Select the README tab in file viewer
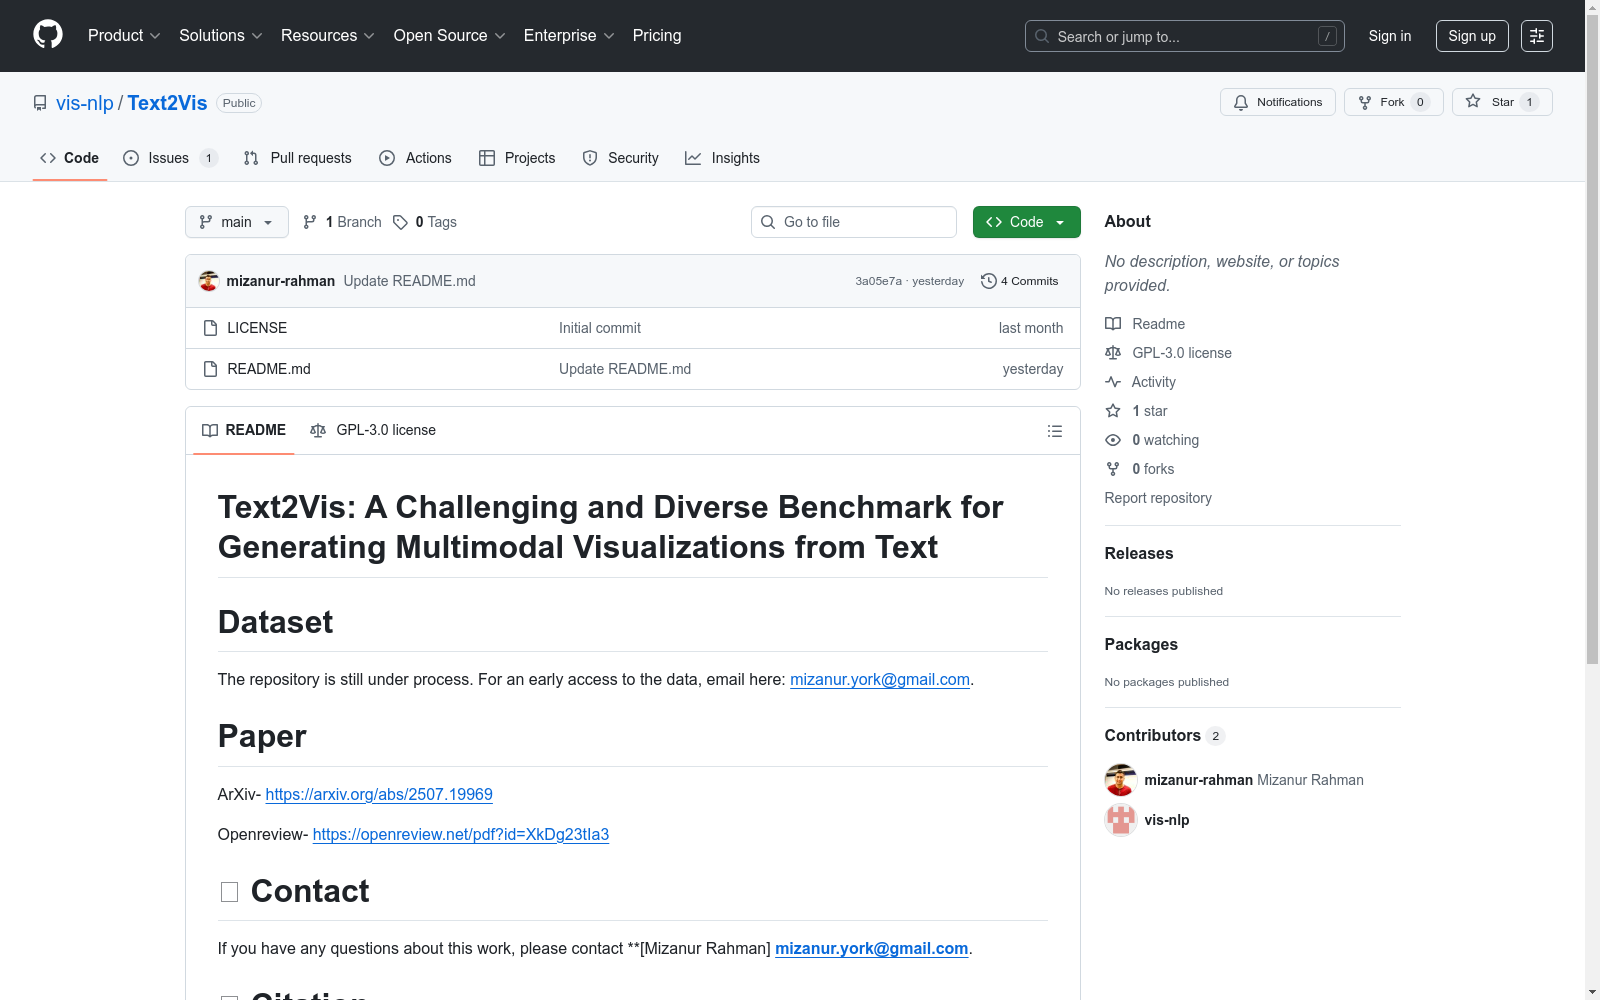The width and height of the screenshot is (1600, 1000). tap(244, 430)
